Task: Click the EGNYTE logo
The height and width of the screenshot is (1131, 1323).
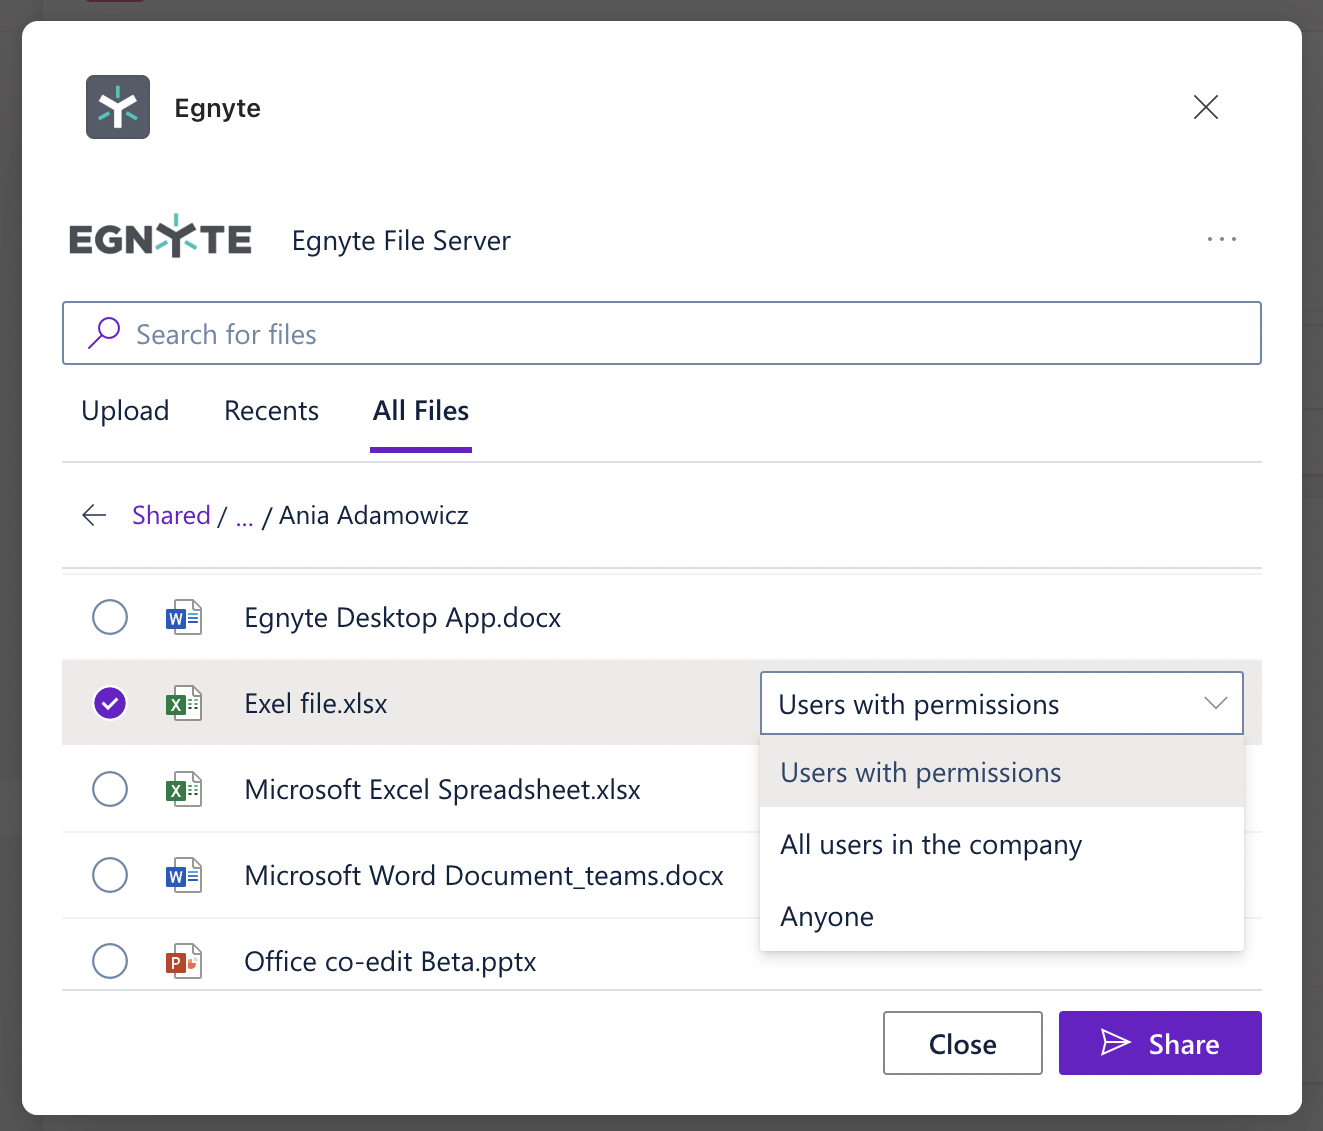Action: [x=160, y=236]
